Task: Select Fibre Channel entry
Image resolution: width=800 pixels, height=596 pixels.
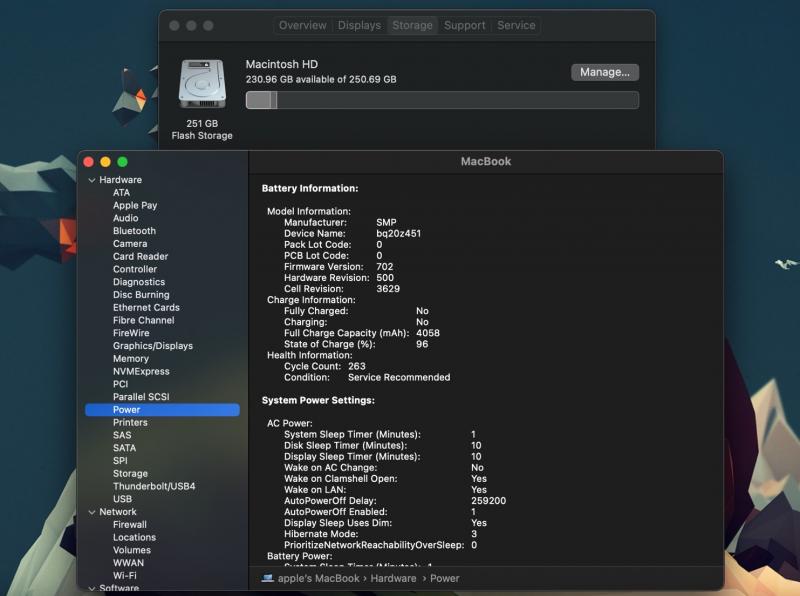Action: [143, 320]
